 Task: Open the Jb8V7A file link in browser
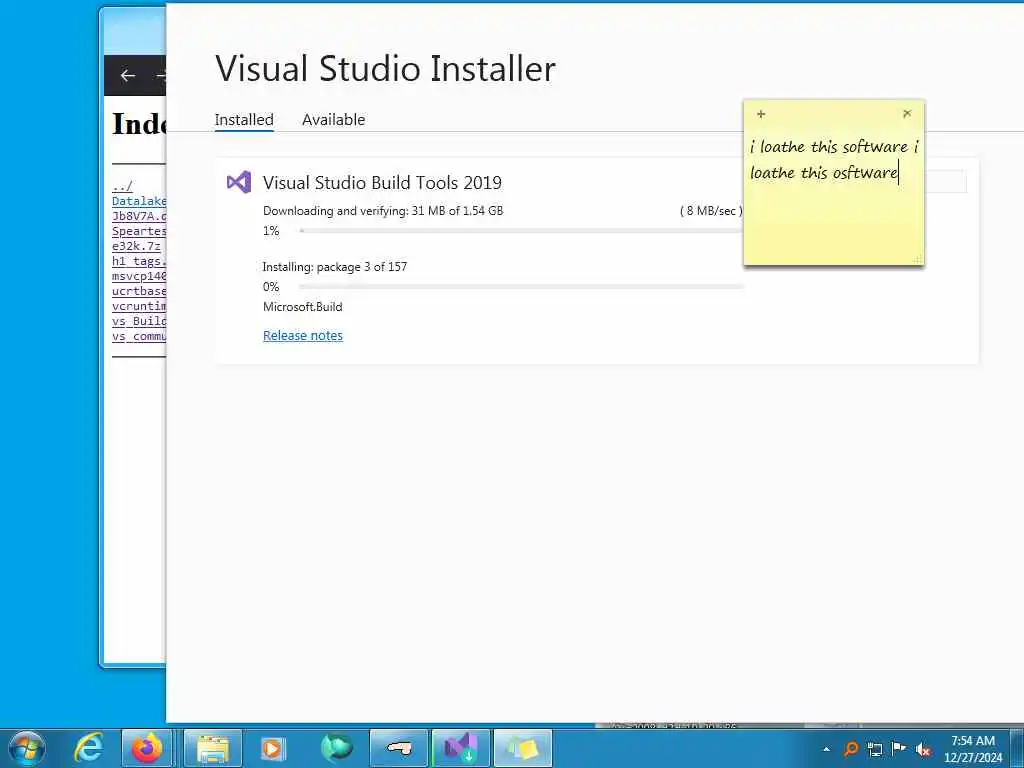tap(138, 216)
